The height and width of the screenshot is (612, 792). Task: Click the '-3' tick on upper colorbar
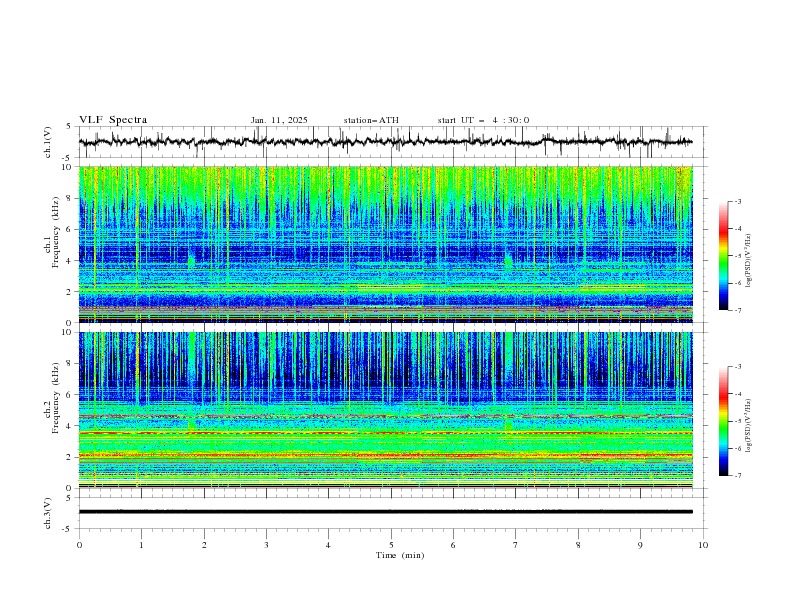coord(738,201)
